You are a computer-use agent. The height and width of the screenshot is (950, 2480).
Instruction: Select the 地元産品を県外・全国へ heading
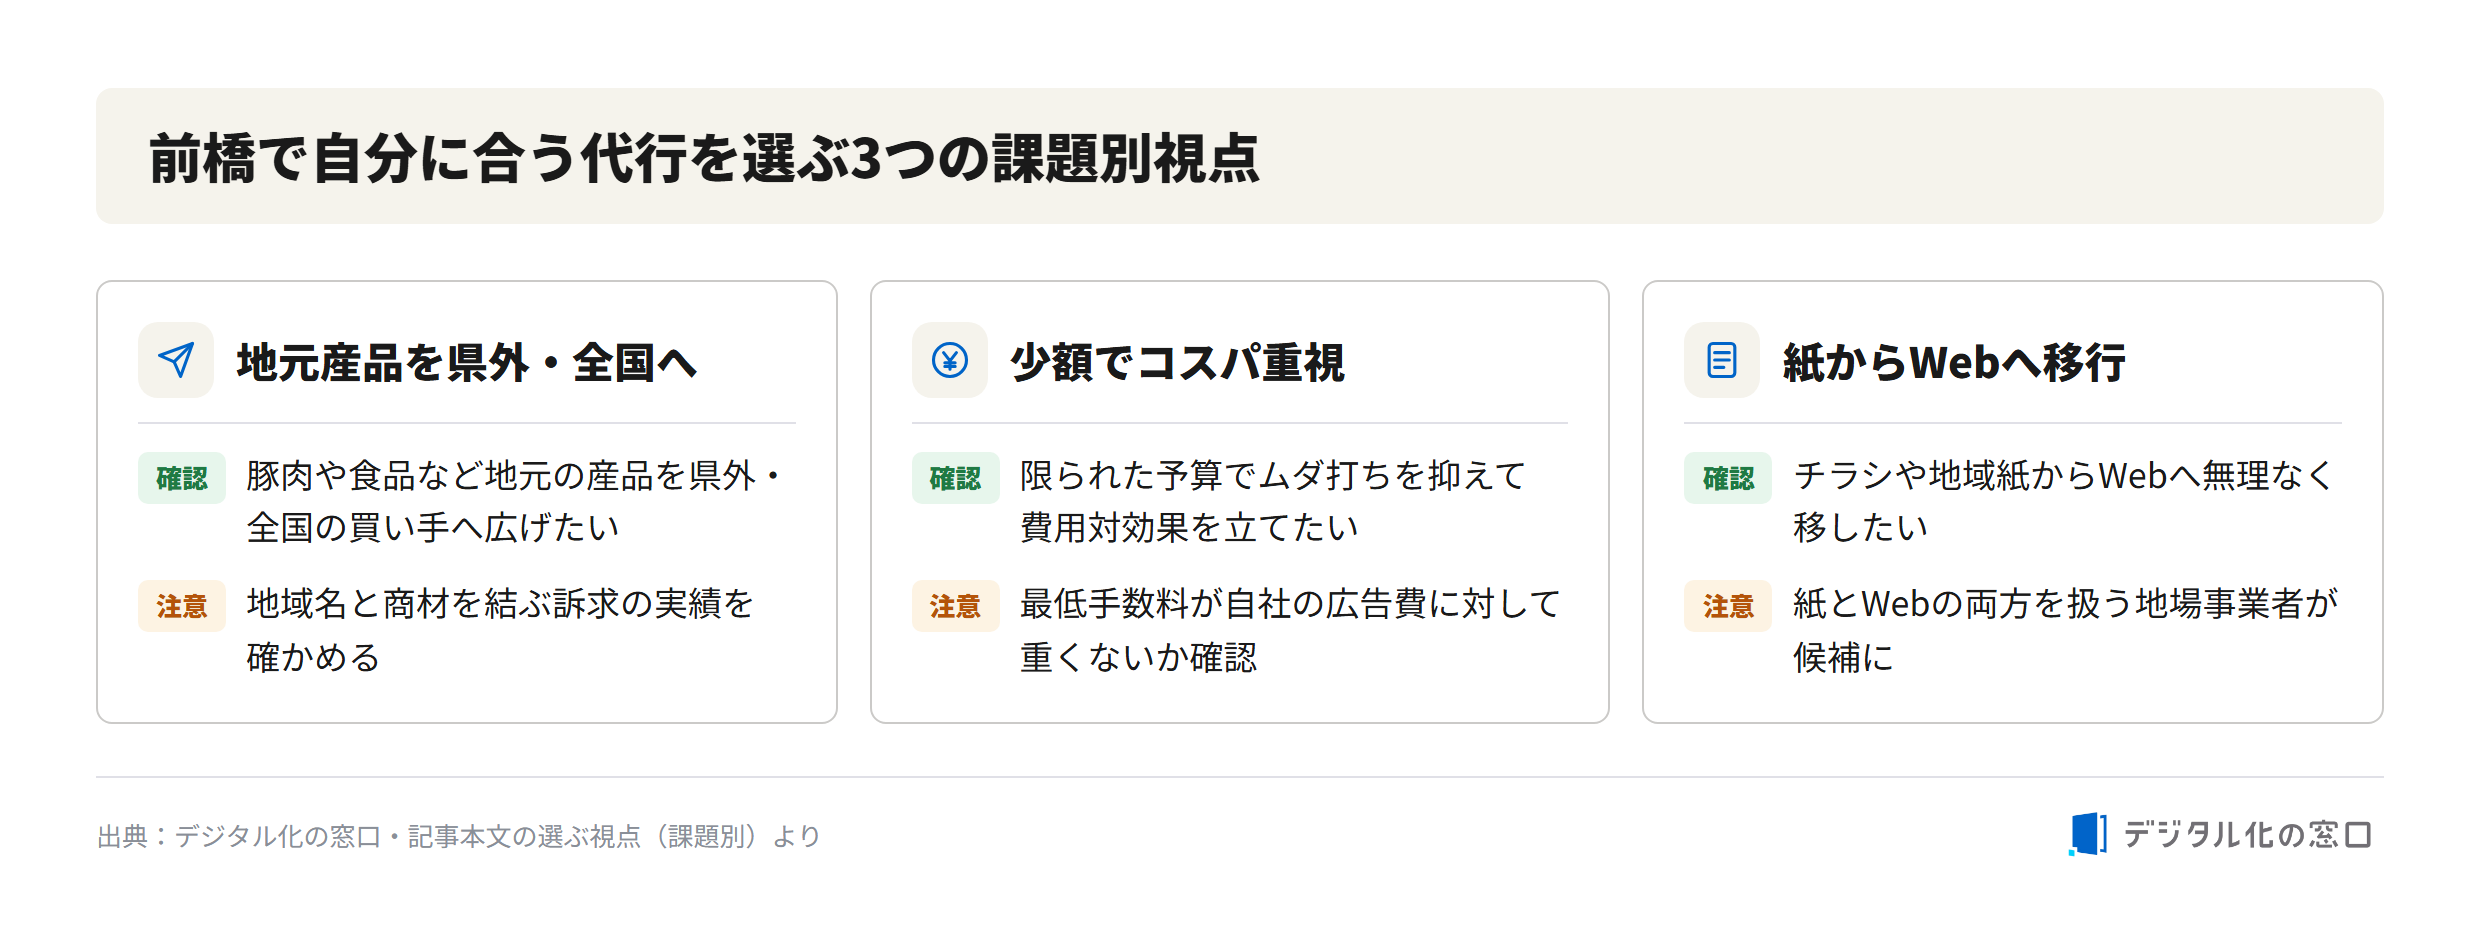[467, 362]
